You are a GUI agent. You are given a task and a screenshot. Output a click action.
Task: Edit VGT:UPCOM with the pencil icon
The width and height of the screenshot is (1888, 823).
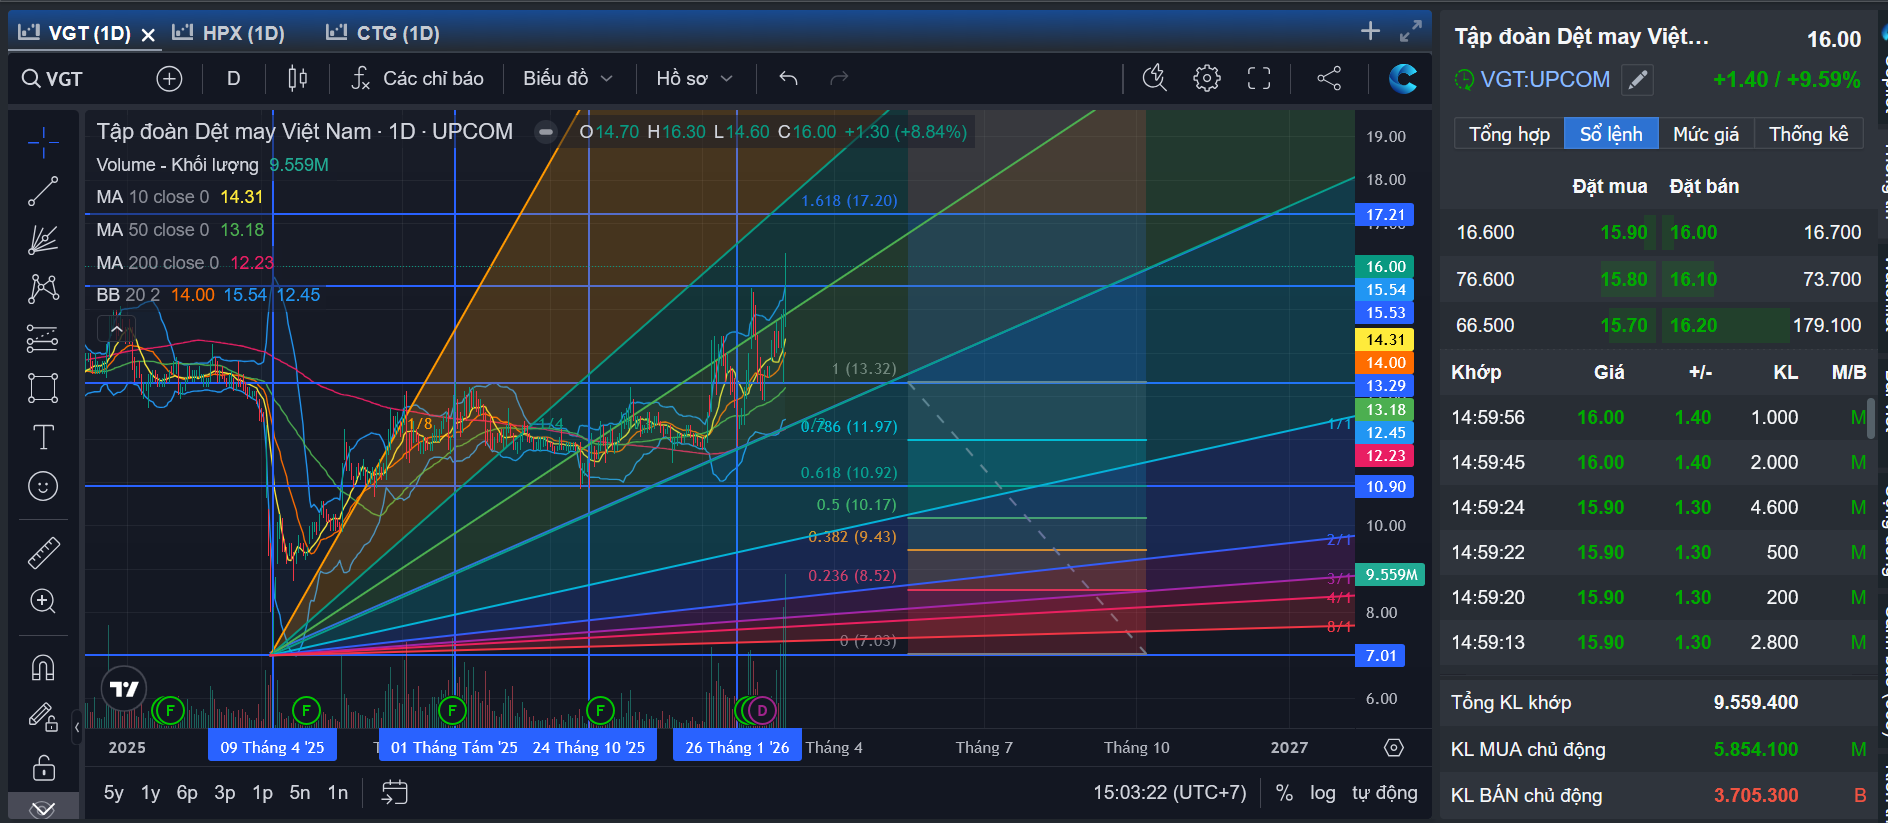pyautogui.click(x=1637, y=79)
